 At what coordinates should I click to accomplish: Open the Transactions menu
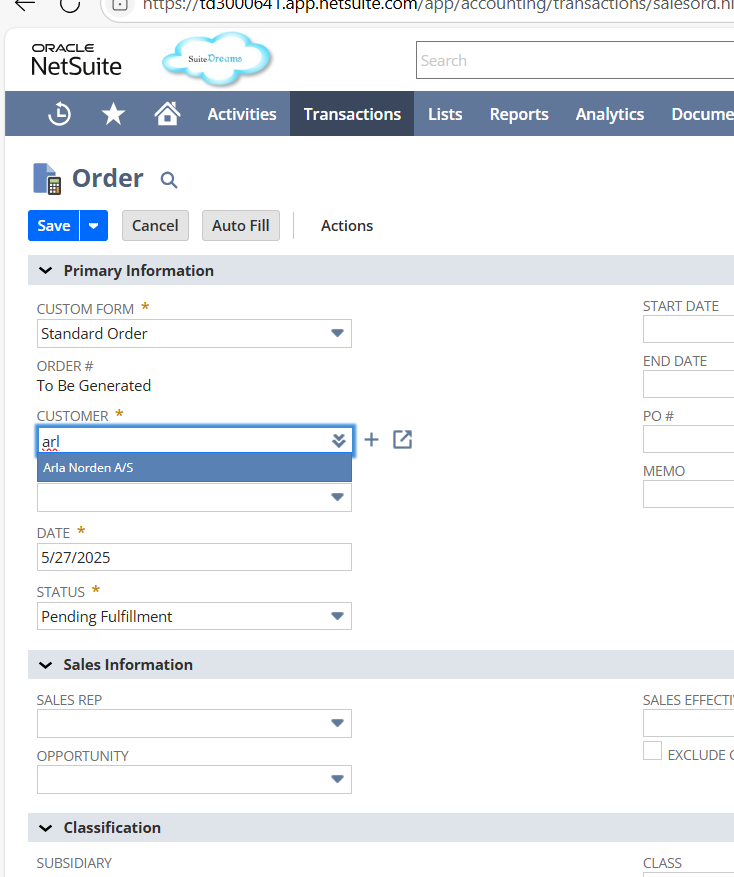[352, 114]
